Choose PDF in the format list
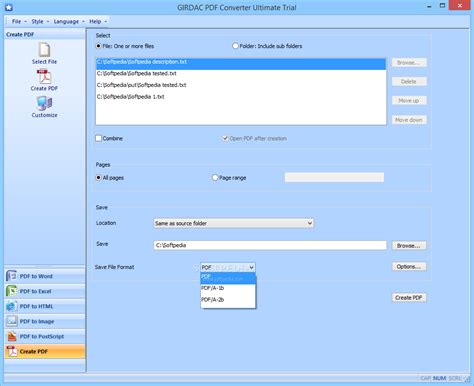Image resolution: width=474 pixels, height=386 pixels. pyautogui.click(x=228, y=278)
